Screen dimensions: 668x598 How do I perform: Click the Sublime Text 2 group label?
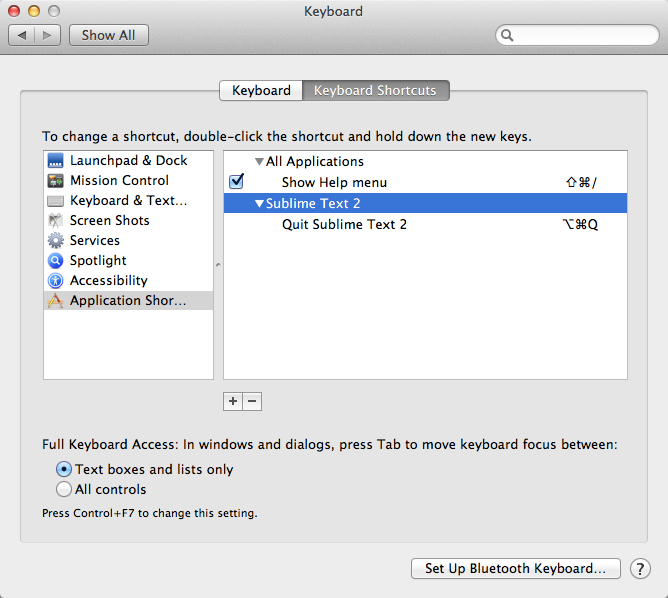point(313,204)
